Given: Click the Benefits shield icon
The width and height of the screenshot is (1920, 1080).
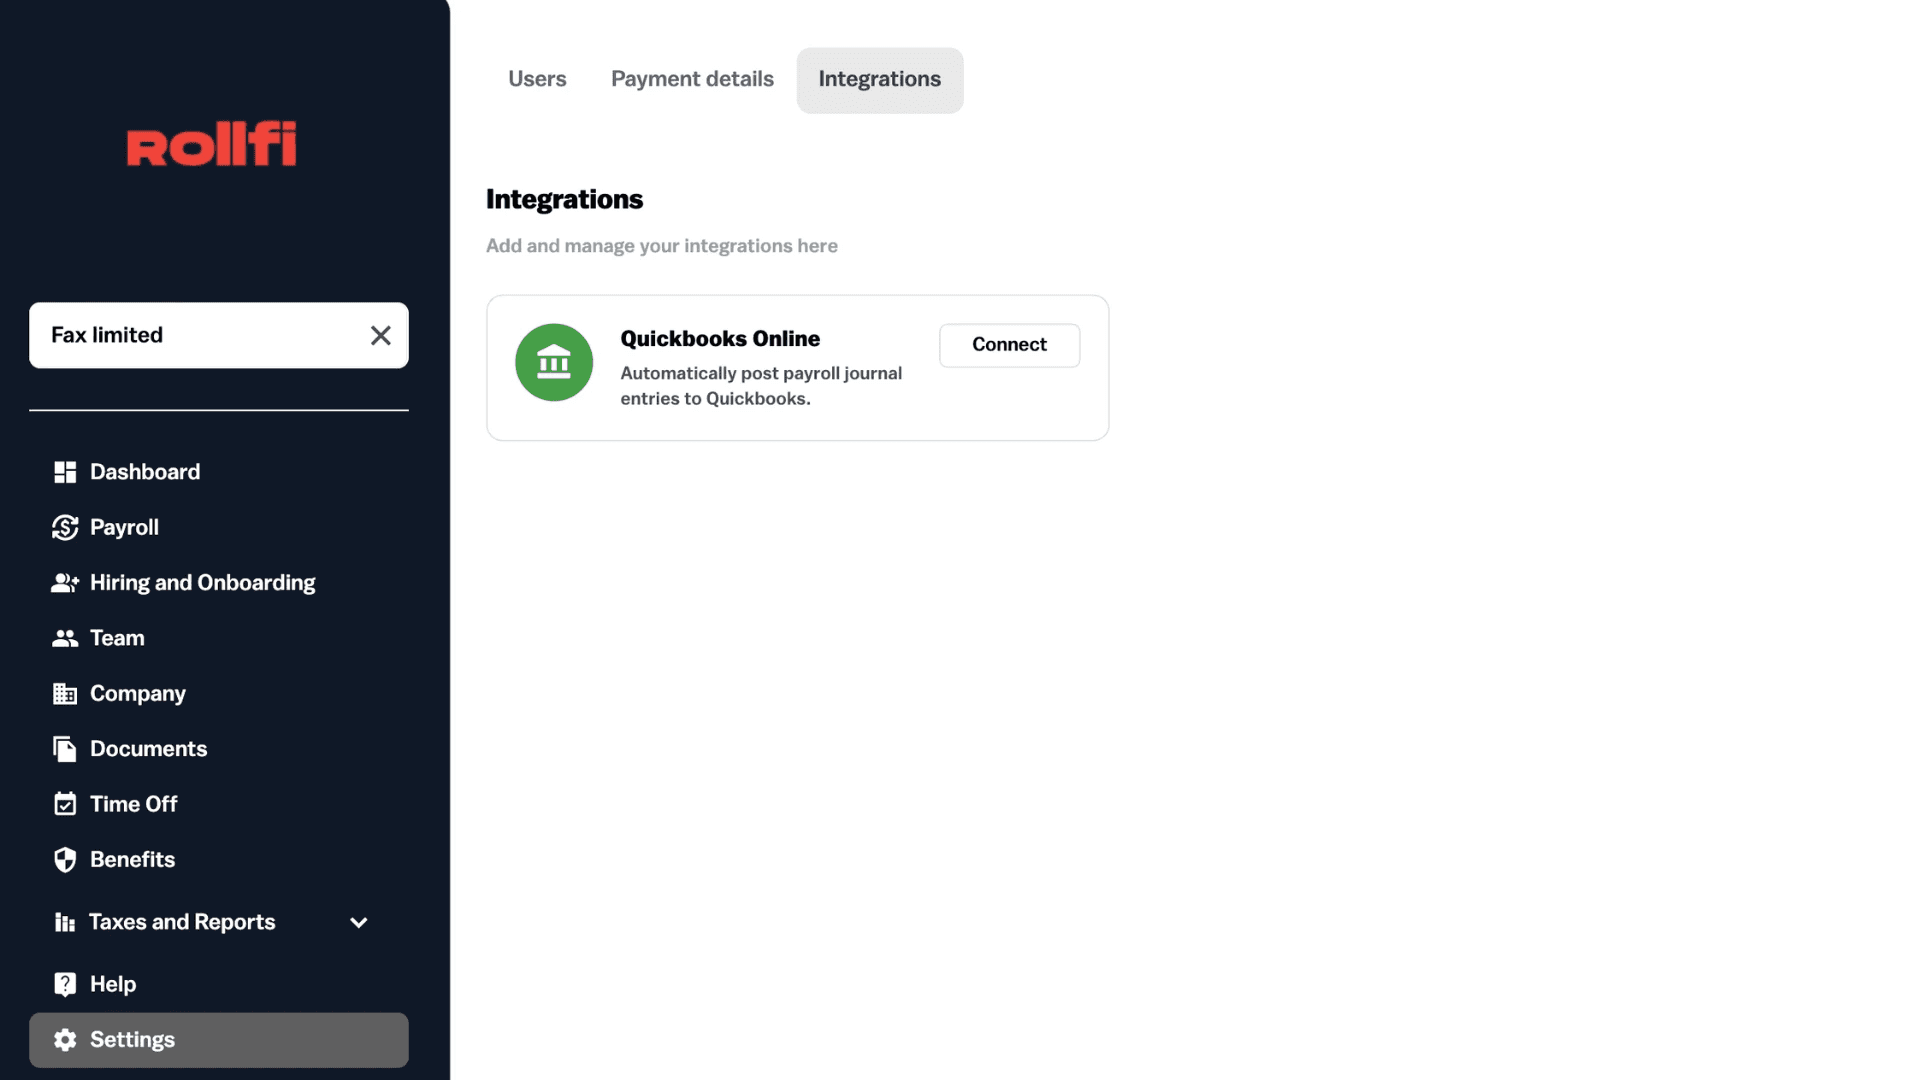Looking at the screenshot, I should (65, 860).
